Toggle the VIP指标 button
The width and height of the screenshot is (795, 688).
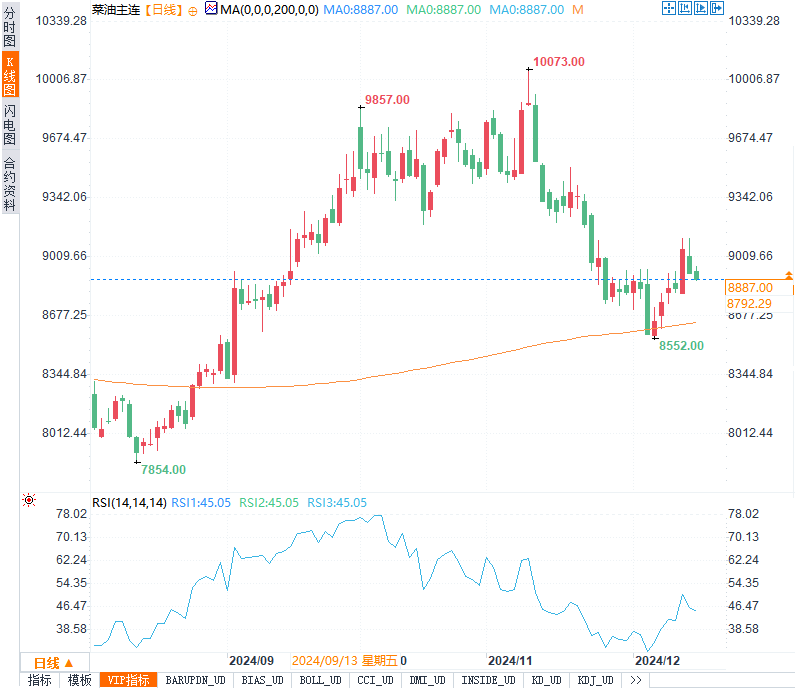pyautogui.click(x=129, y=680)
